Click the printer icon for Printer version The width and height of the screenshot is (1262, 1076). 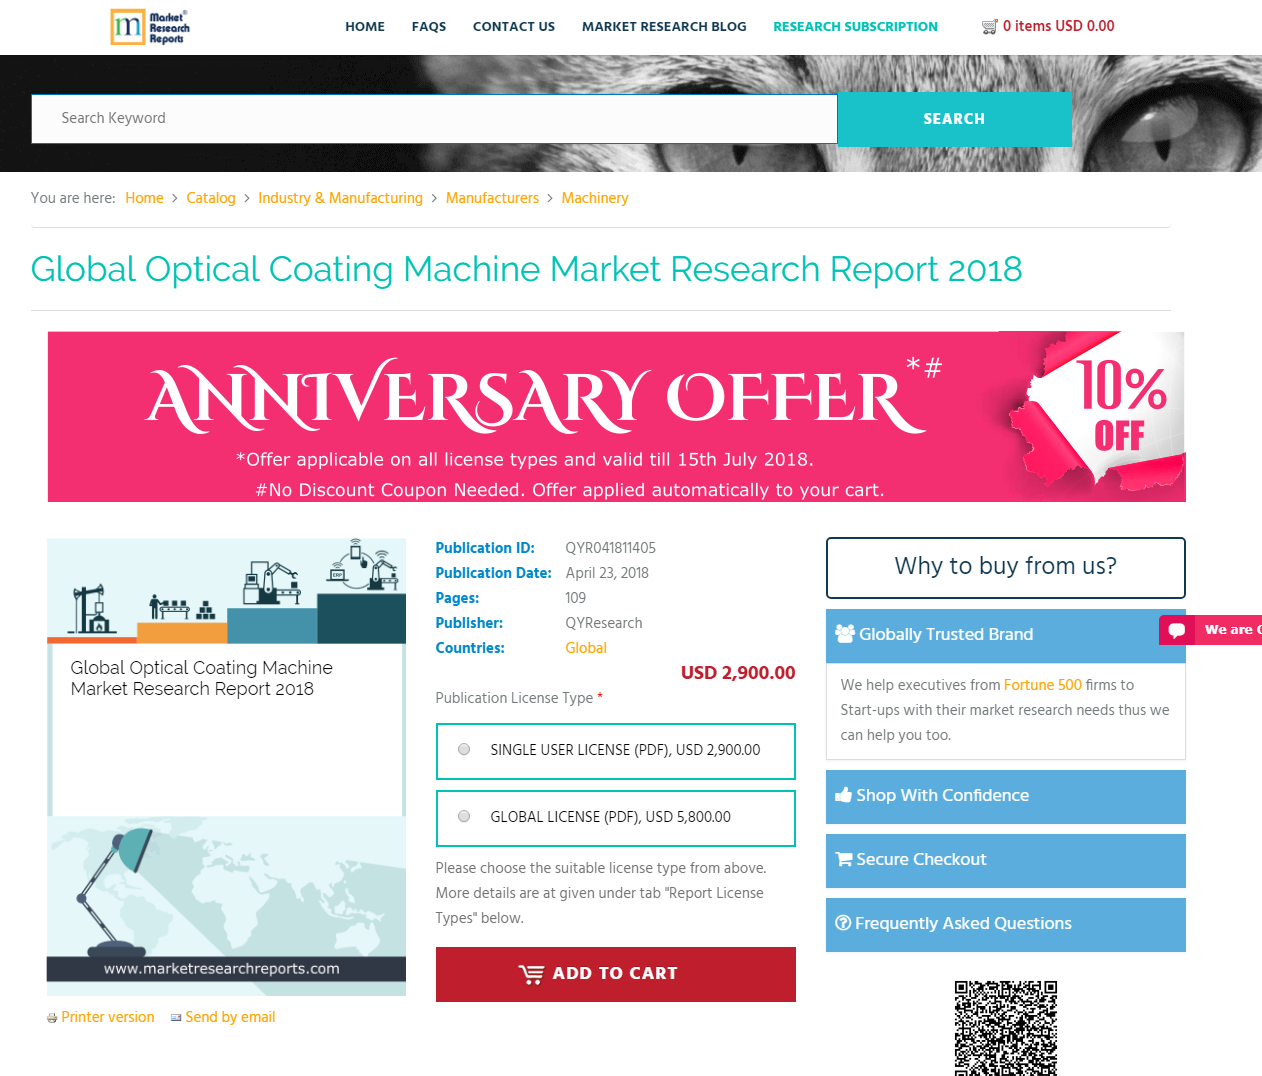coord(52,1017)
